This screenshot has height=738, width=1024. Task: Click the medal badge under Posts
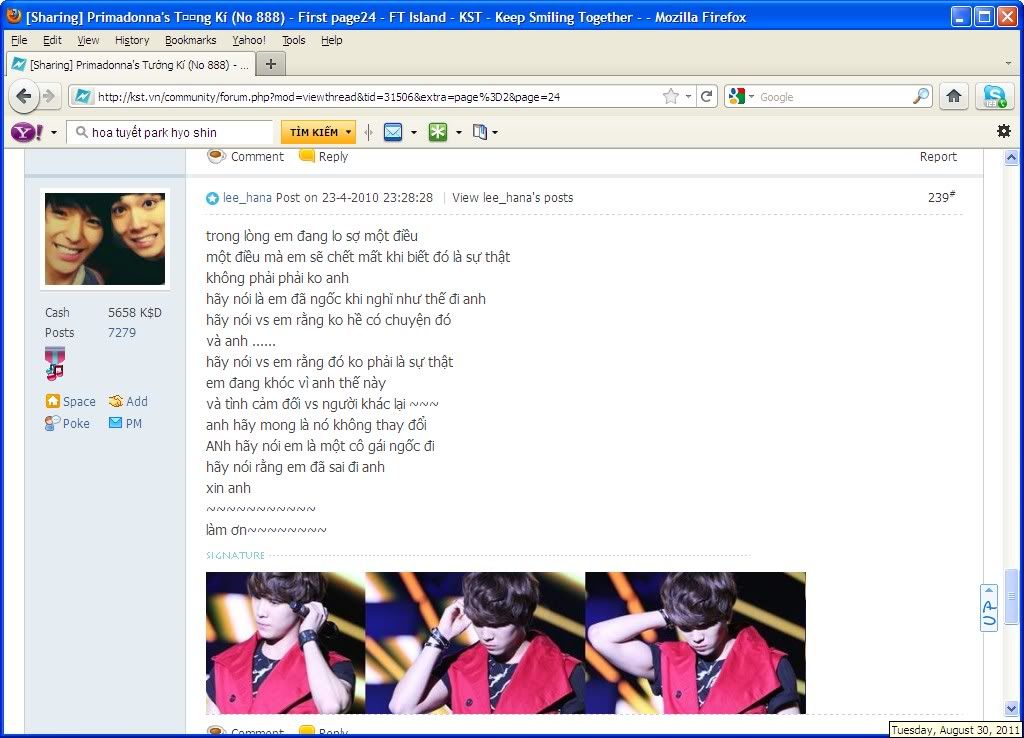tap(55, 363)
